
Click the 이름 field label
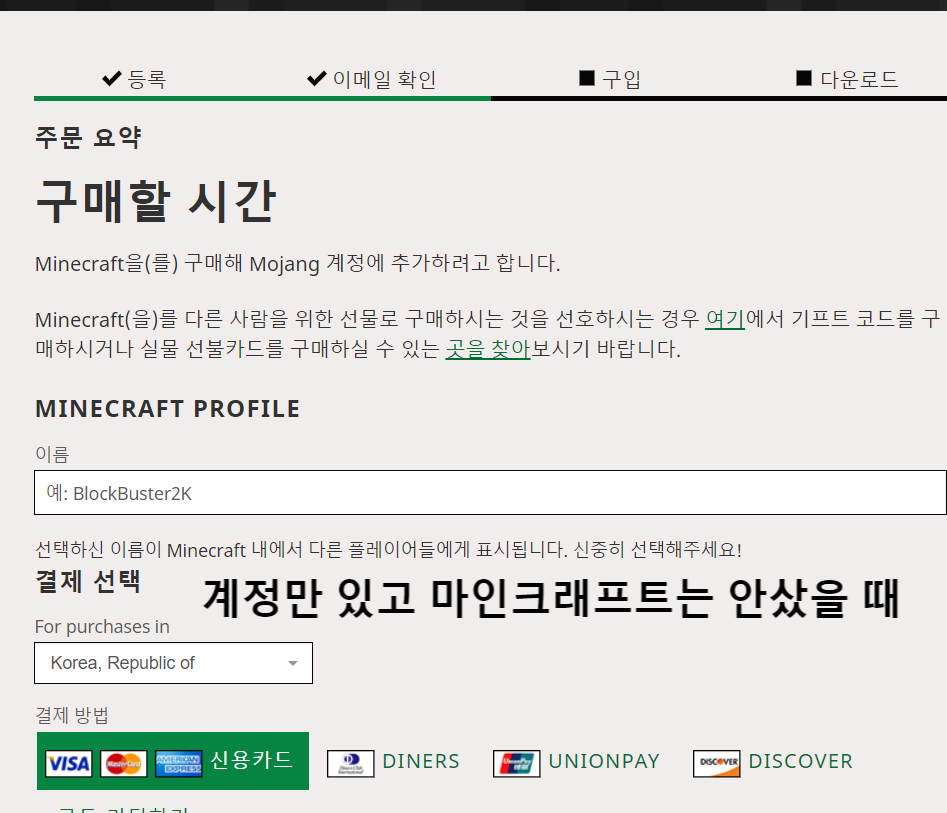coord(52,454)
